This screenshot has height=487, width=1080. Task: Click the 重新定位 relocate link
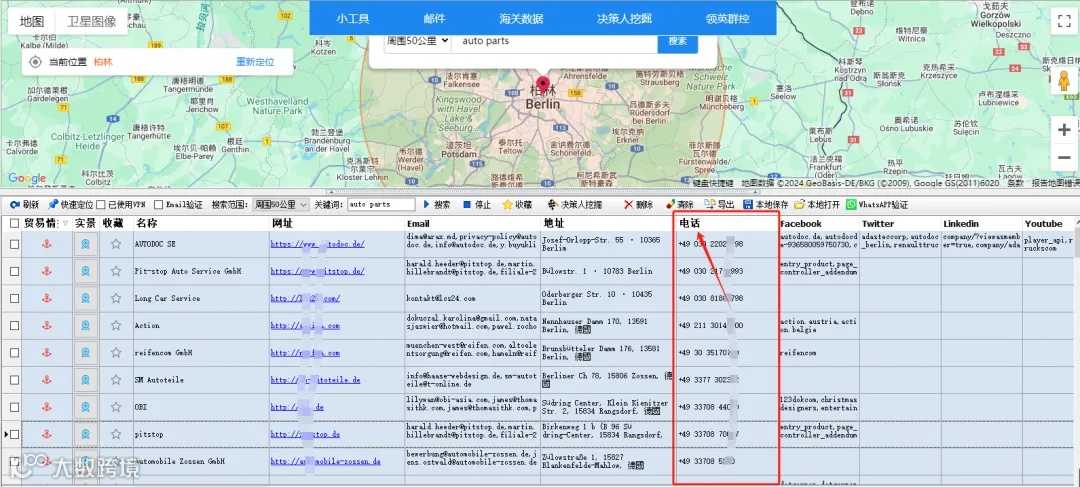(x=255, y=62)
